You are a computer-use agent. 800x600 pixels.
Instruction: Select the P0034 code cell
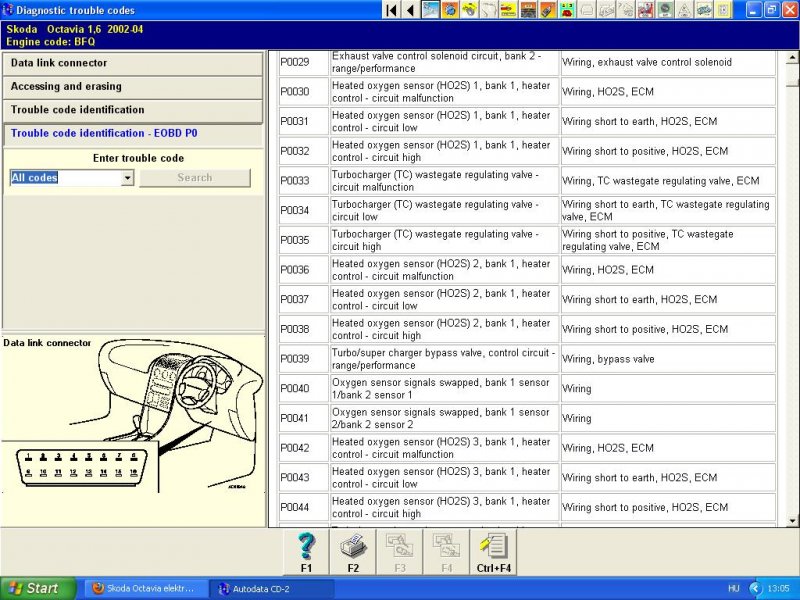pyautogui.click(x=303, y=210)
